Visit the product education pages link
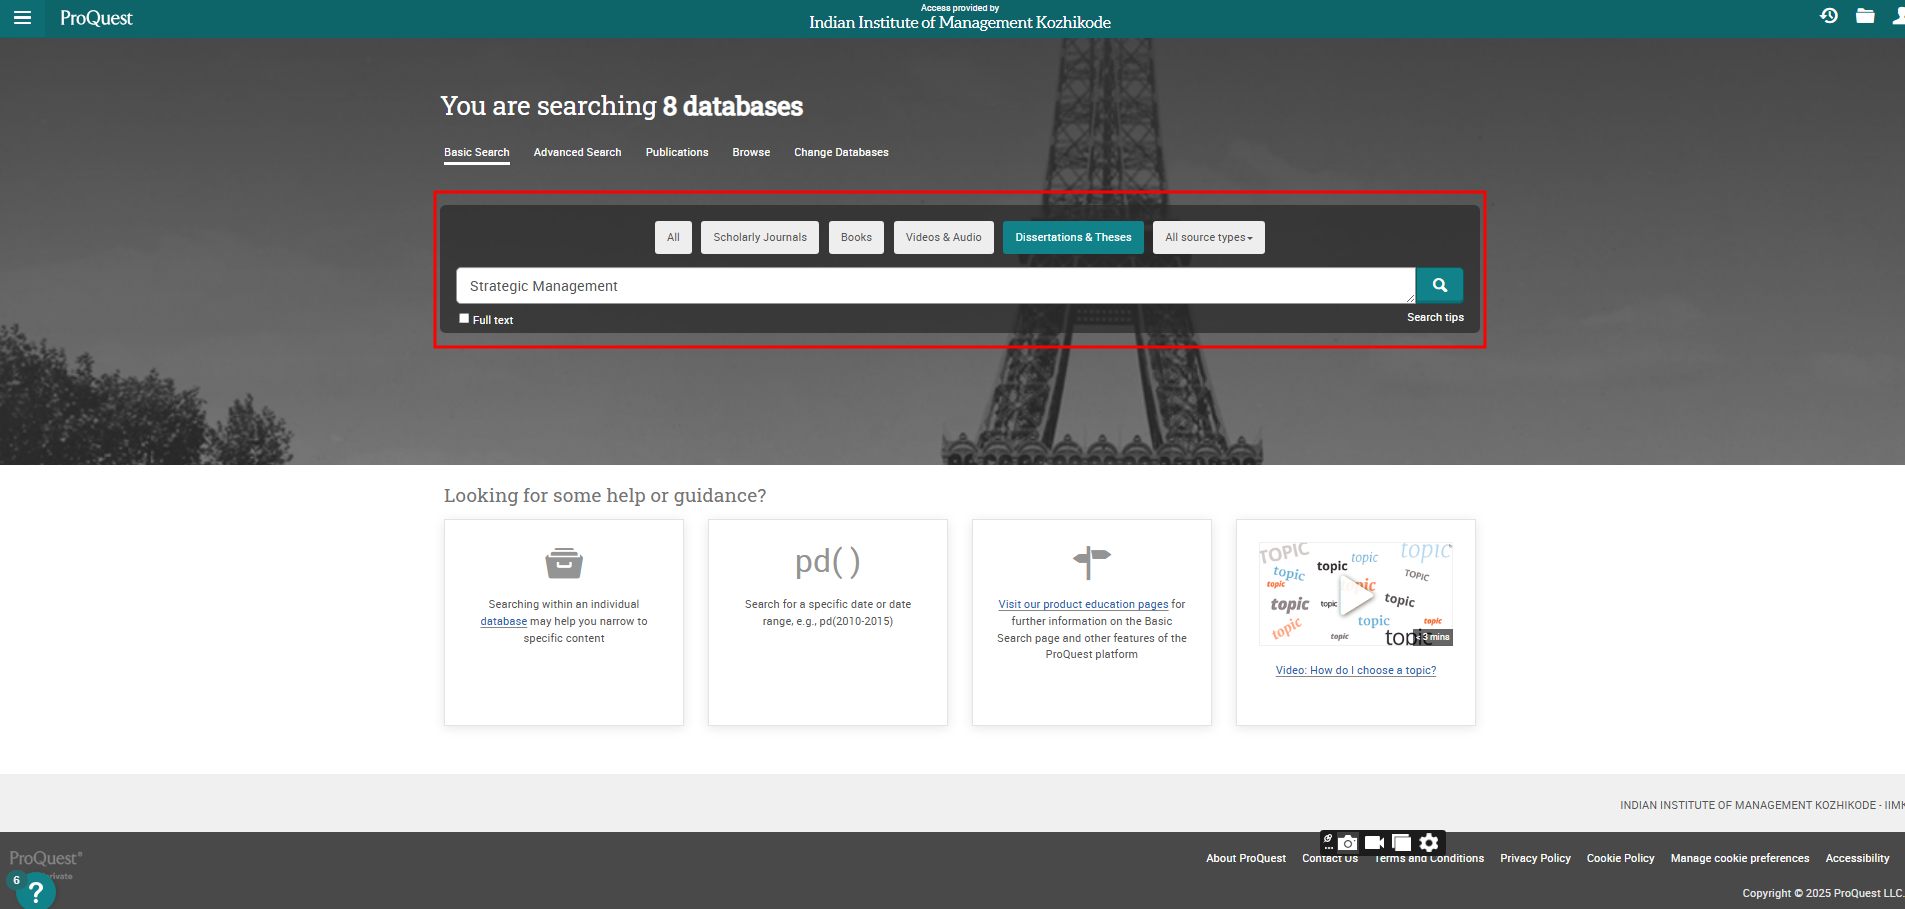Screen dimensions: 1905x909 point(1083,604)
